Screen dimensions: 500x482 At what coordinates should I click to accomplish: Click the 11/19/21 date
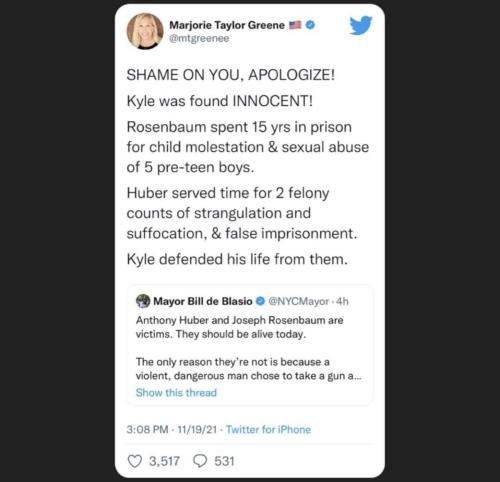(x=197, y=429)
